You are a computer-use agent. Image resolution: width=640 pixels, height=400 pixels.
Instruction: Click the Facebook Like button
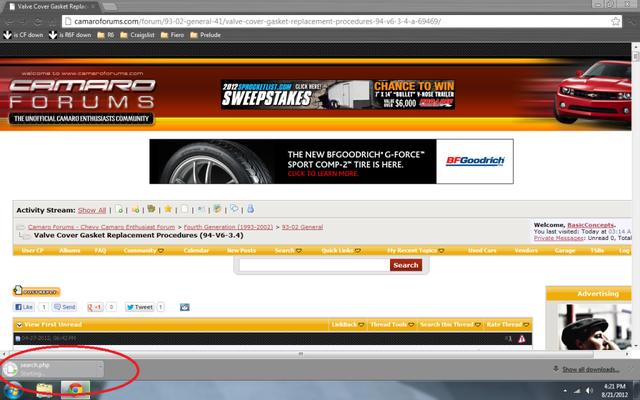24,307
